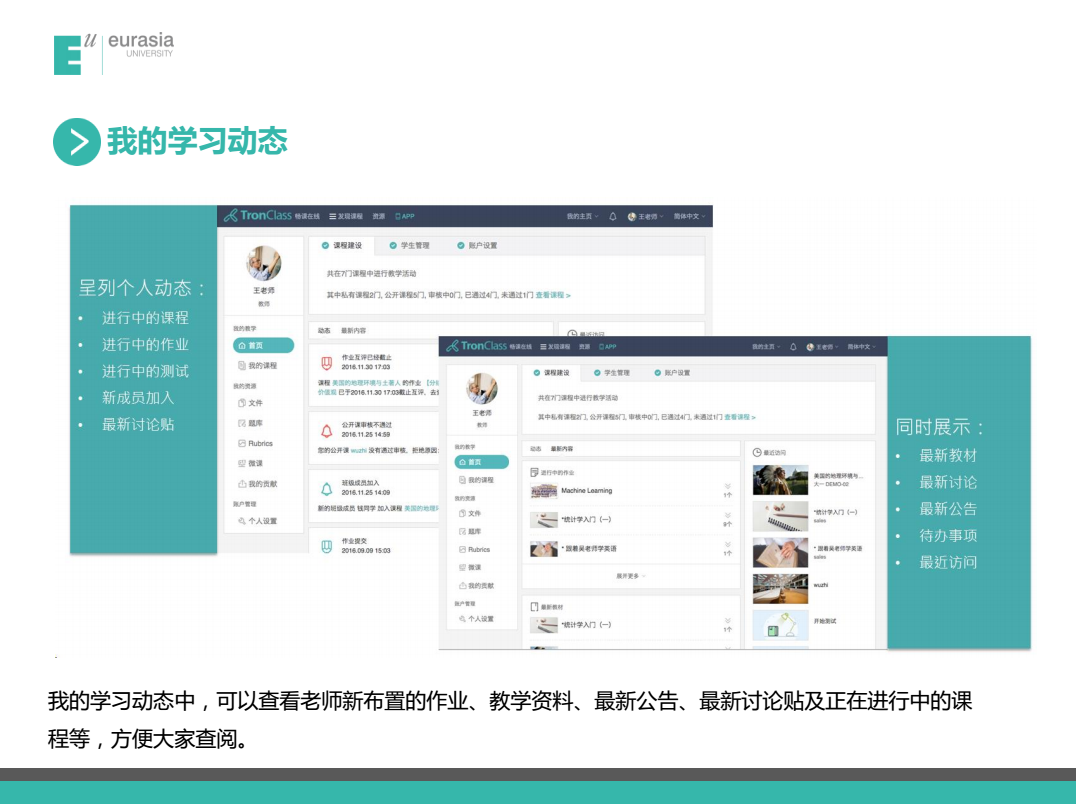Open Rubrics in the rear window sidebar
This screenshot has height=804, width=1076.
tap(255, 444)
